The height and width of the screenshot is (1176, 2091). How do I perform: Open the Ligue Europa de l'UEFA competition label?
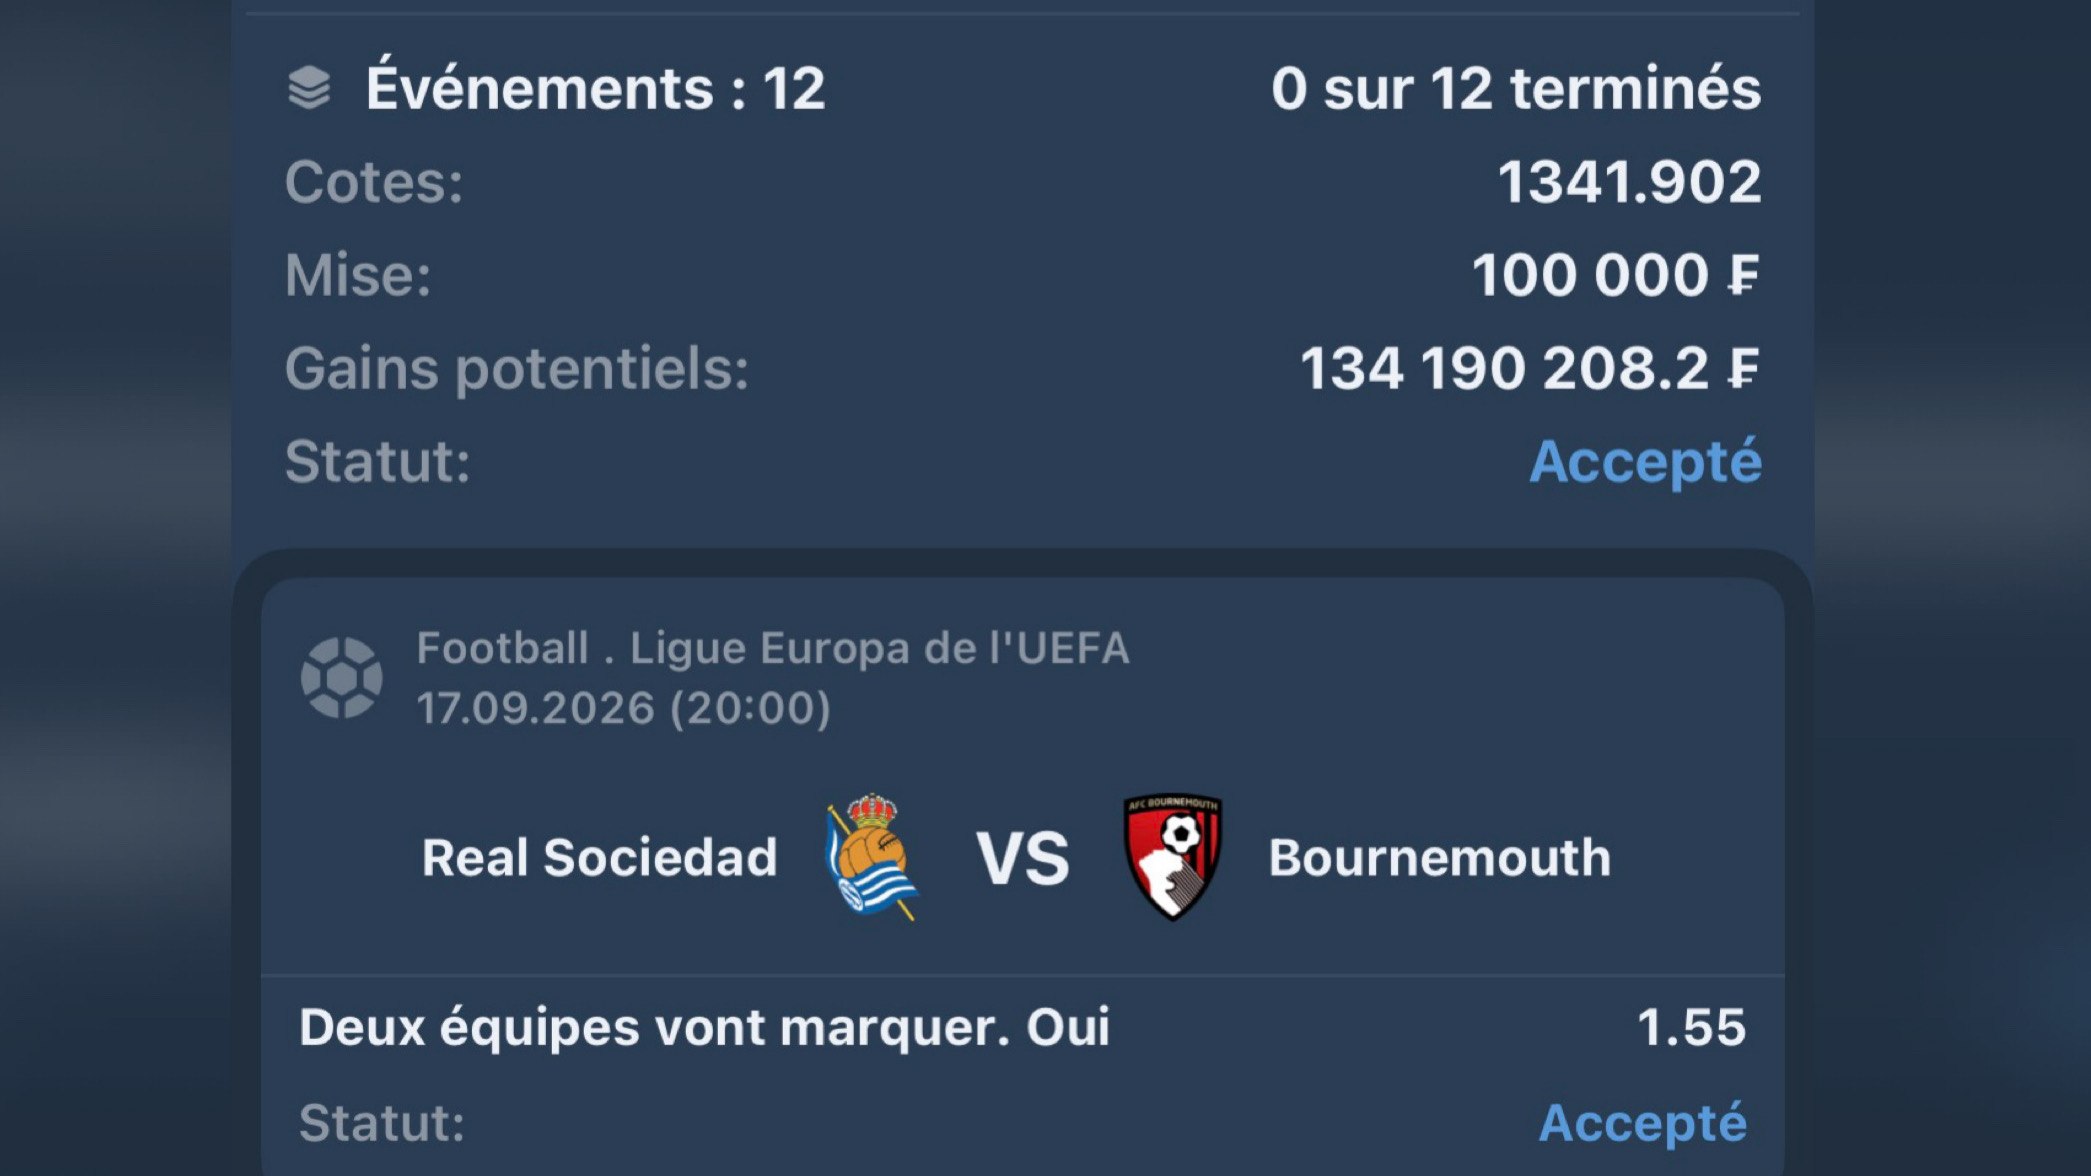coord(880,648)
